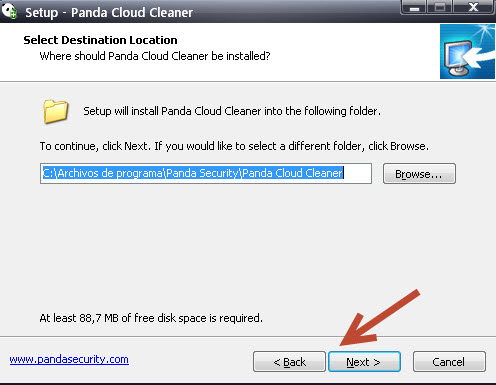Visit the www.pandasecurity.com link

pyautogui.click(x=69, y=359)
